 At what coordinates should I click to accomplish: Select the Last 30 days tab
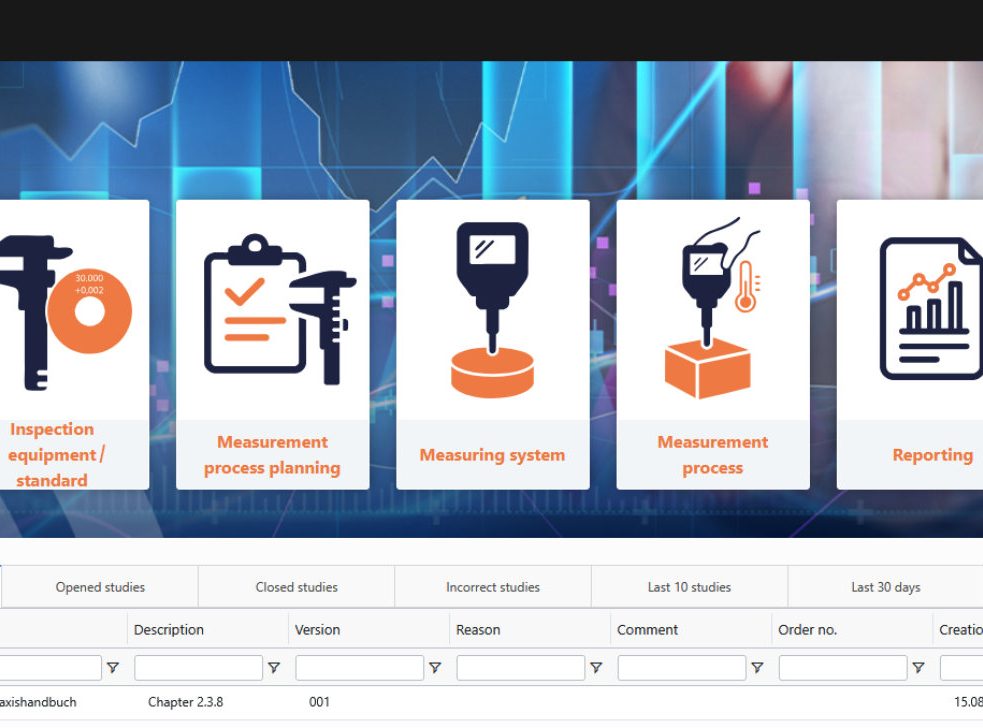885,587
